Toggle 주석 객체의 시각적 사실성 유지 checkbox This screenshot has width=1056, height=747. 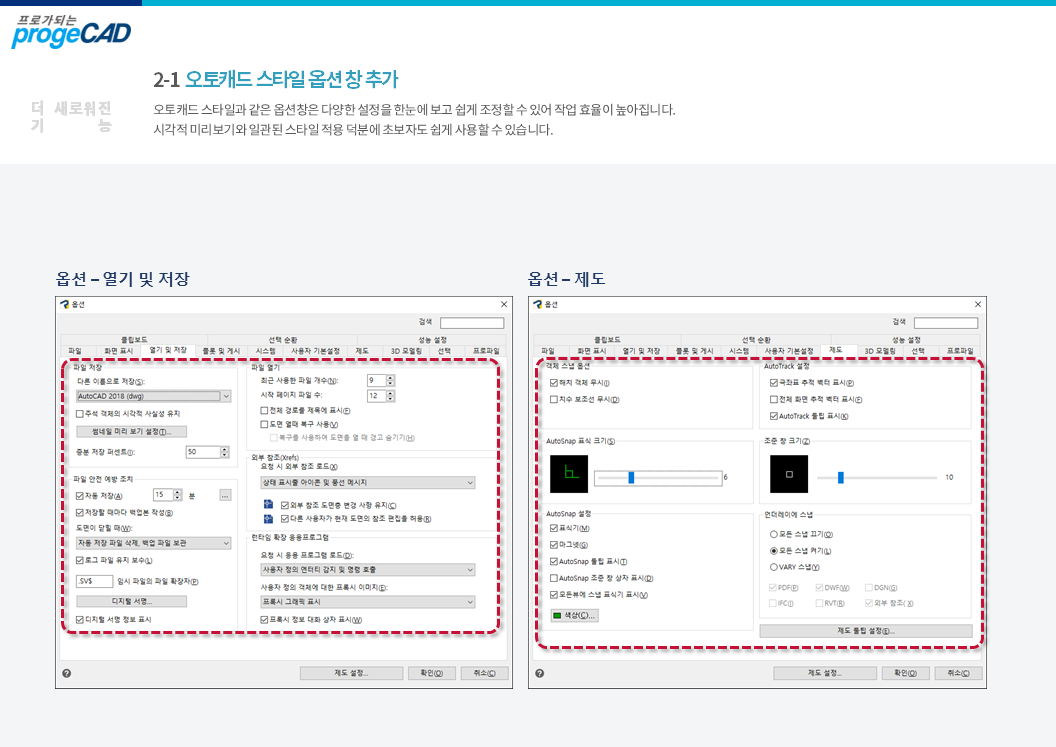pos(80,414)
